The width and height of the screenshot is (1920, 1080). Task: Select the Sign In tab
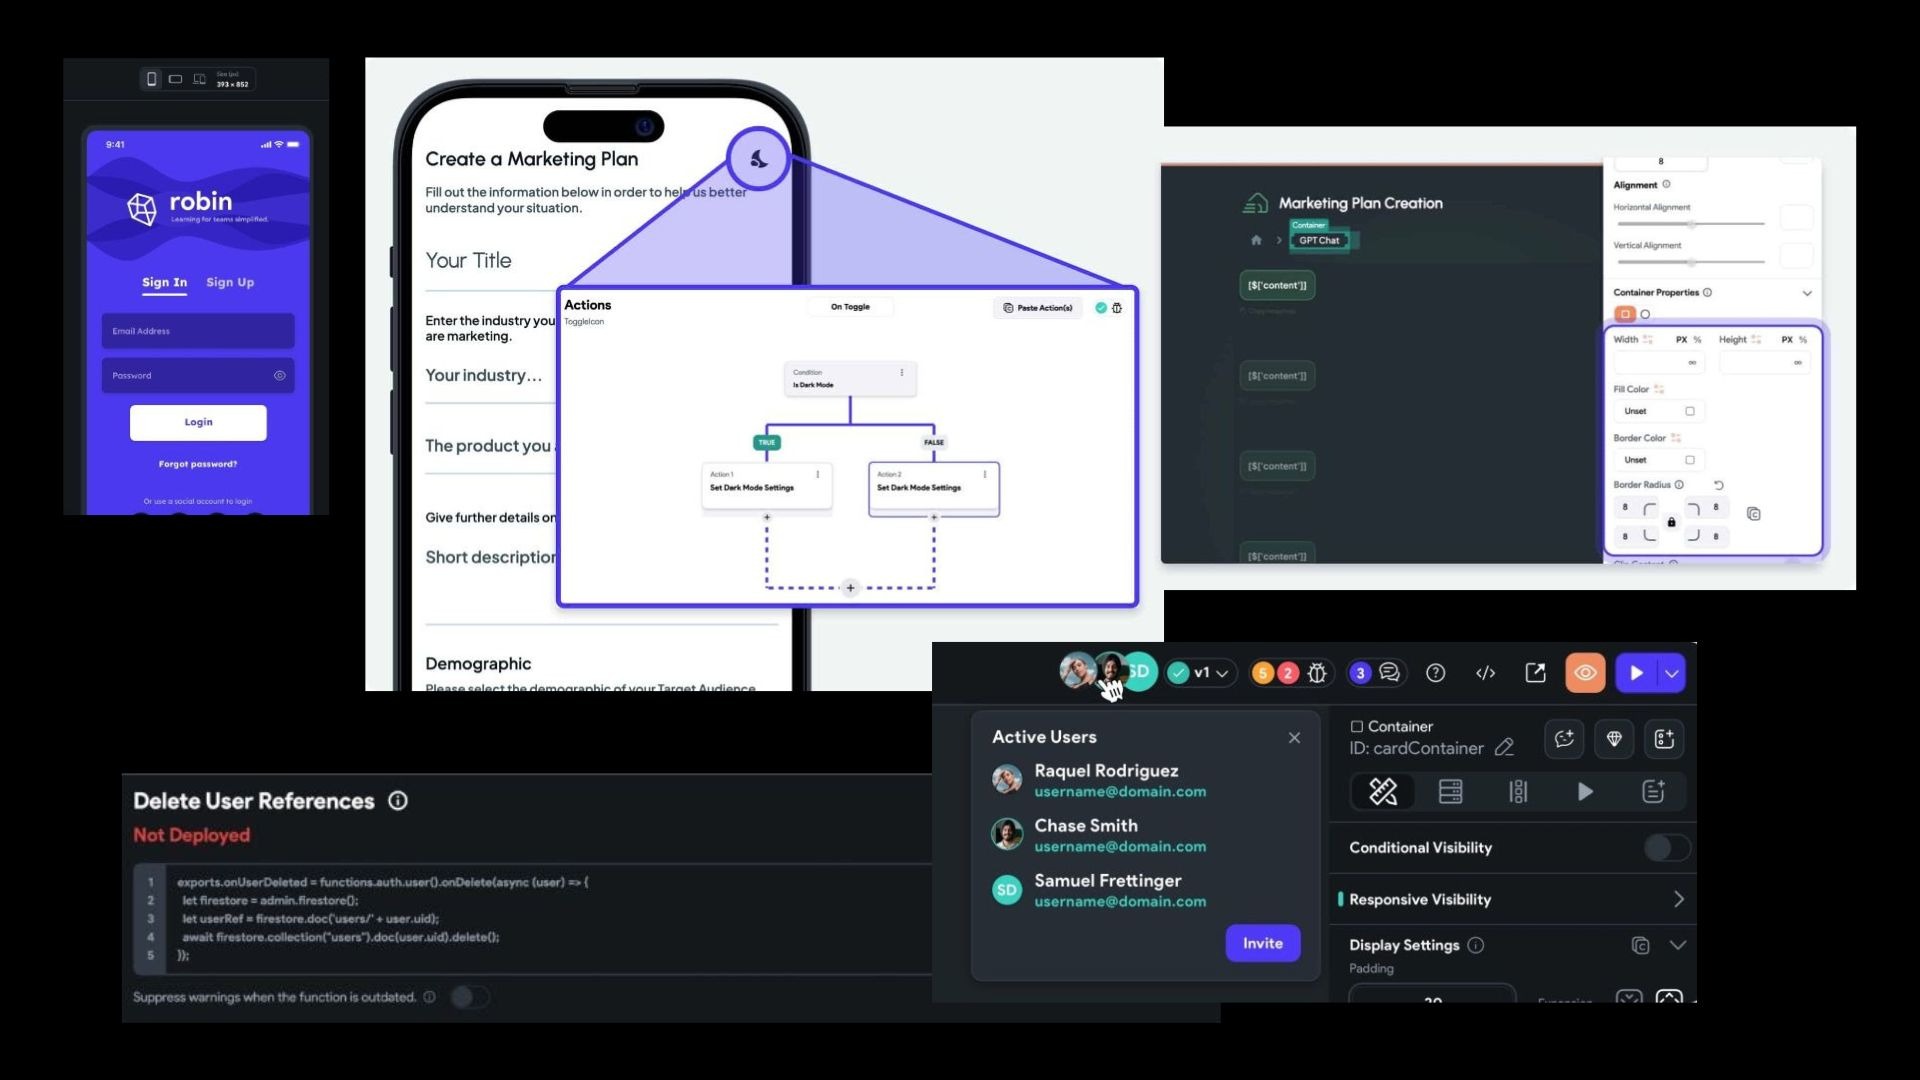[x=164, y=282]
